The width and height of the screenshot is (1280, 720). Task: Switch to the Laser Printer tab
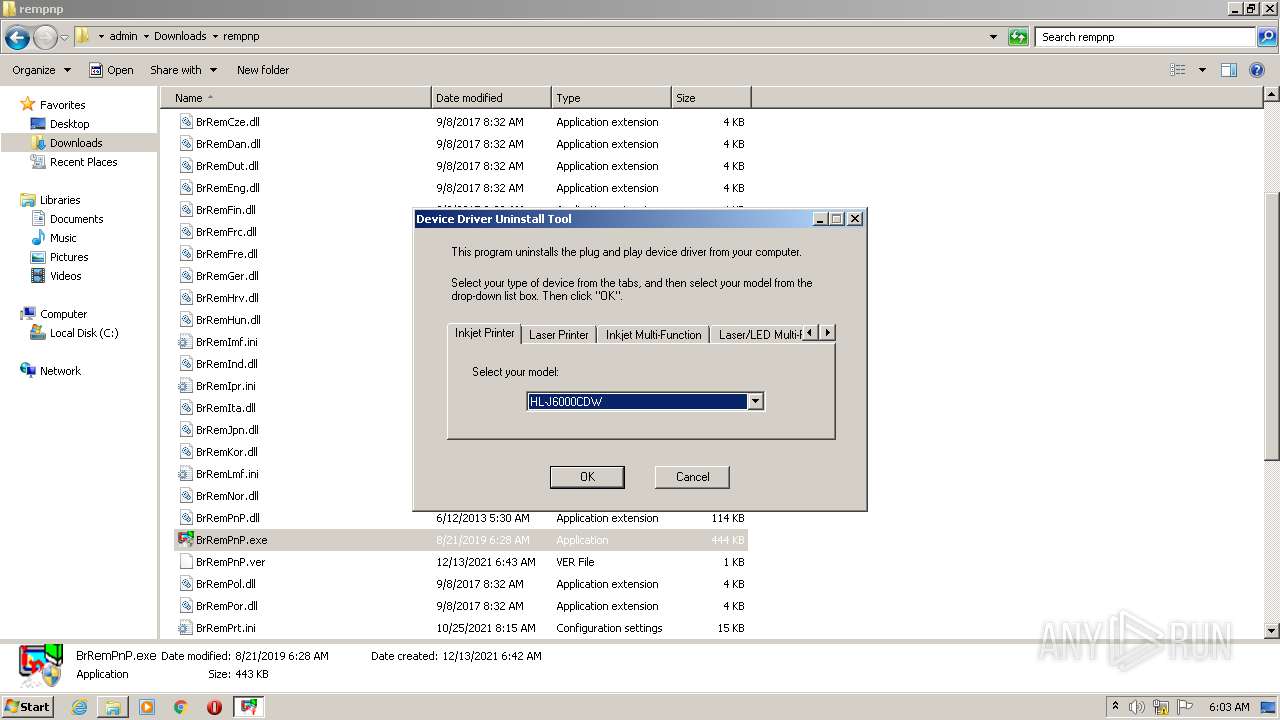559,335
